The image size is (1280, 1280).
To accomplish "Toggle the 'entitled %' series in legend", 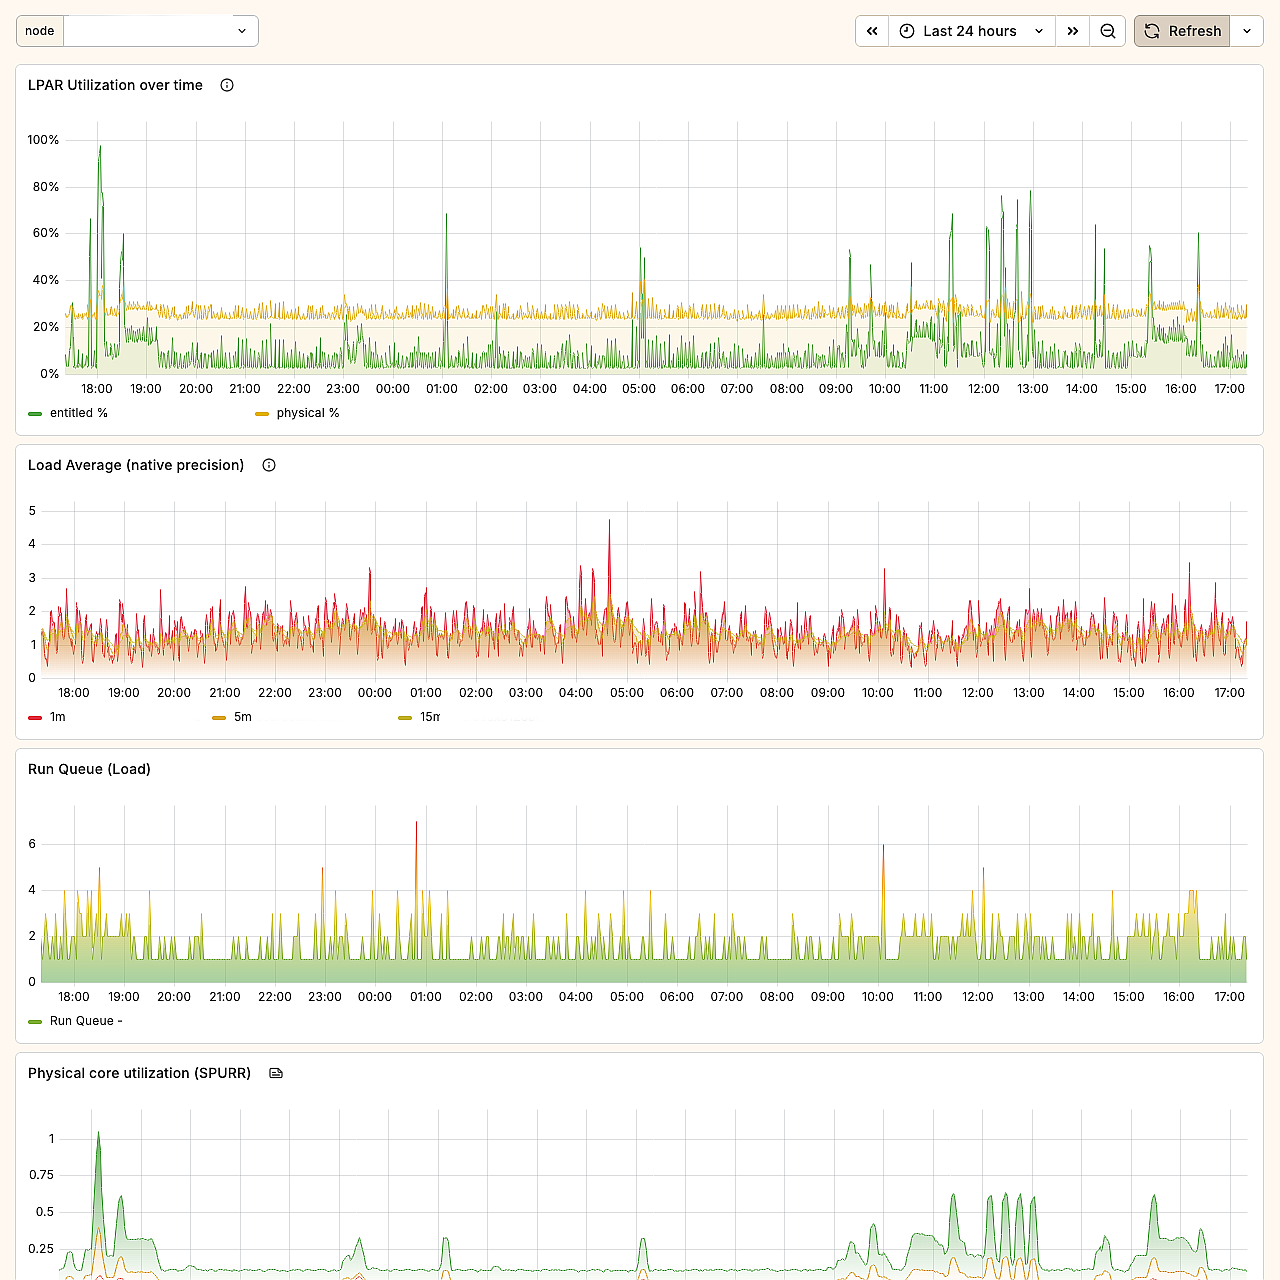I will tap(78, 413).
